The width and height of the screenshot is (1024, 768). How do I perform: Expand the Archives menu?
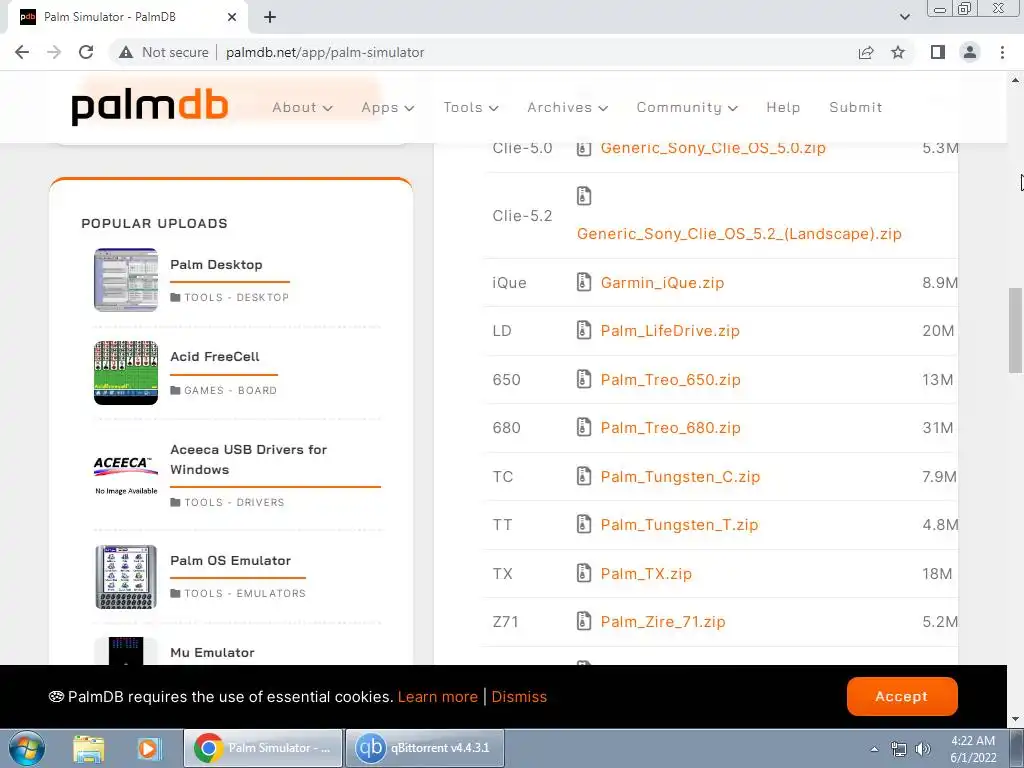(x=568, y=107)
